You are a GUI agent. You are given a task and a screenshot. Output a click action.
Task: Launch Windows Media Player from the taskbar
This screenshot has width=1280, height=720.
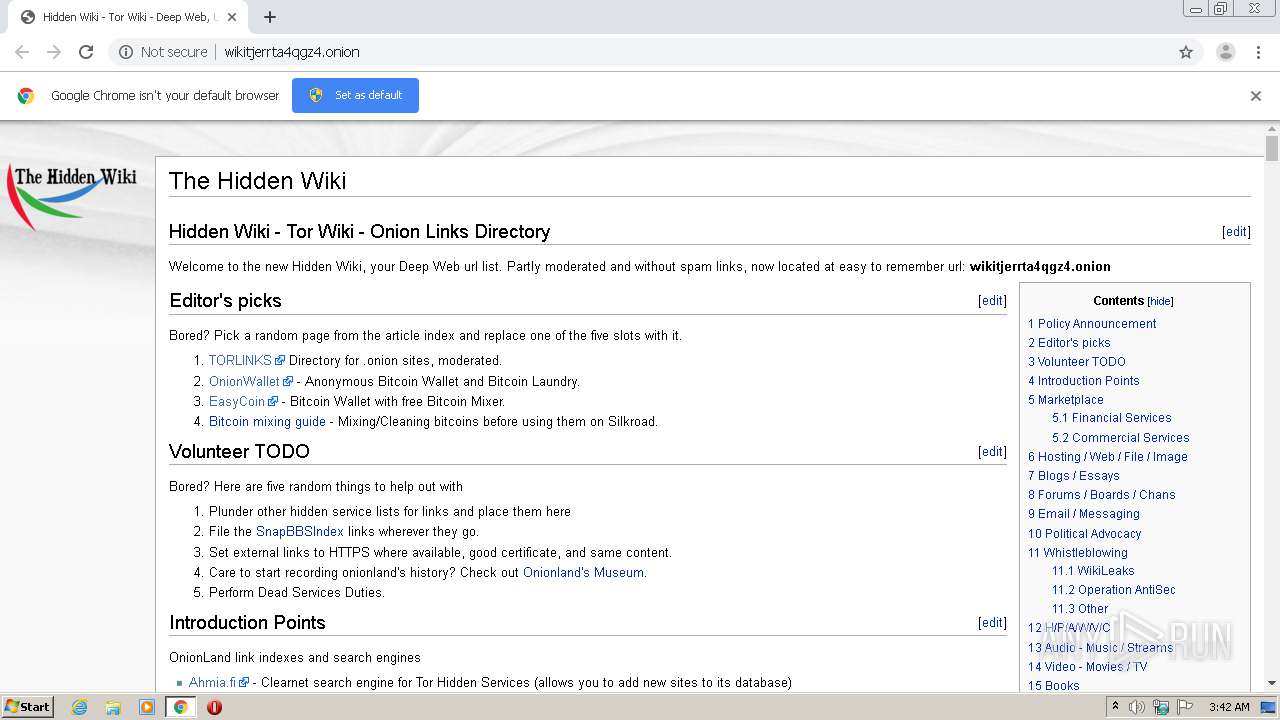click(147, 707)
